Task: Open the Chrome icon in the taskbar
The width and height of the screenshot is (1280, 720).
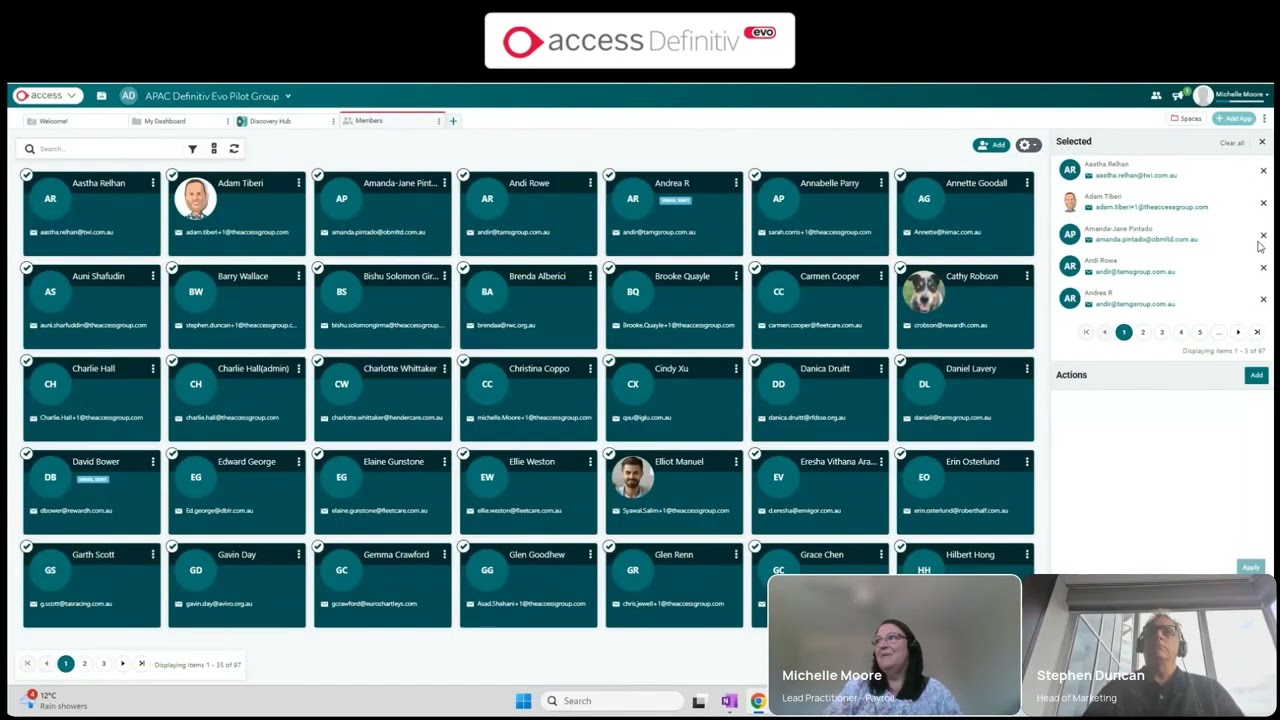Action: click(x=758, y=701)
